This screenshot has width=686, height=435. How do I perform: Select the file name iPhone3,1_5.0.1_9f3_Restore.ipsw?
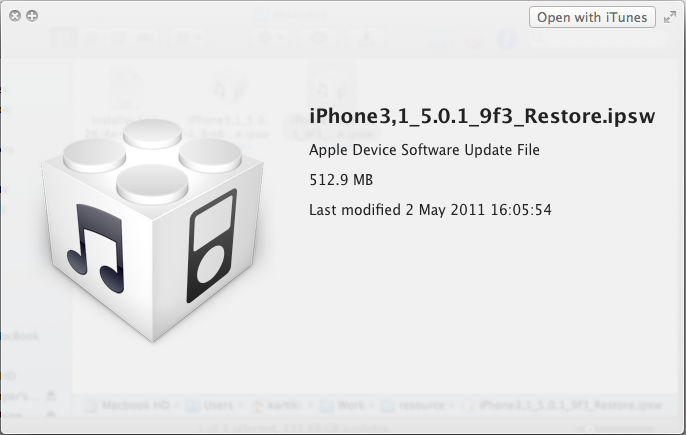pyautogui.click(x=482, y=116)
